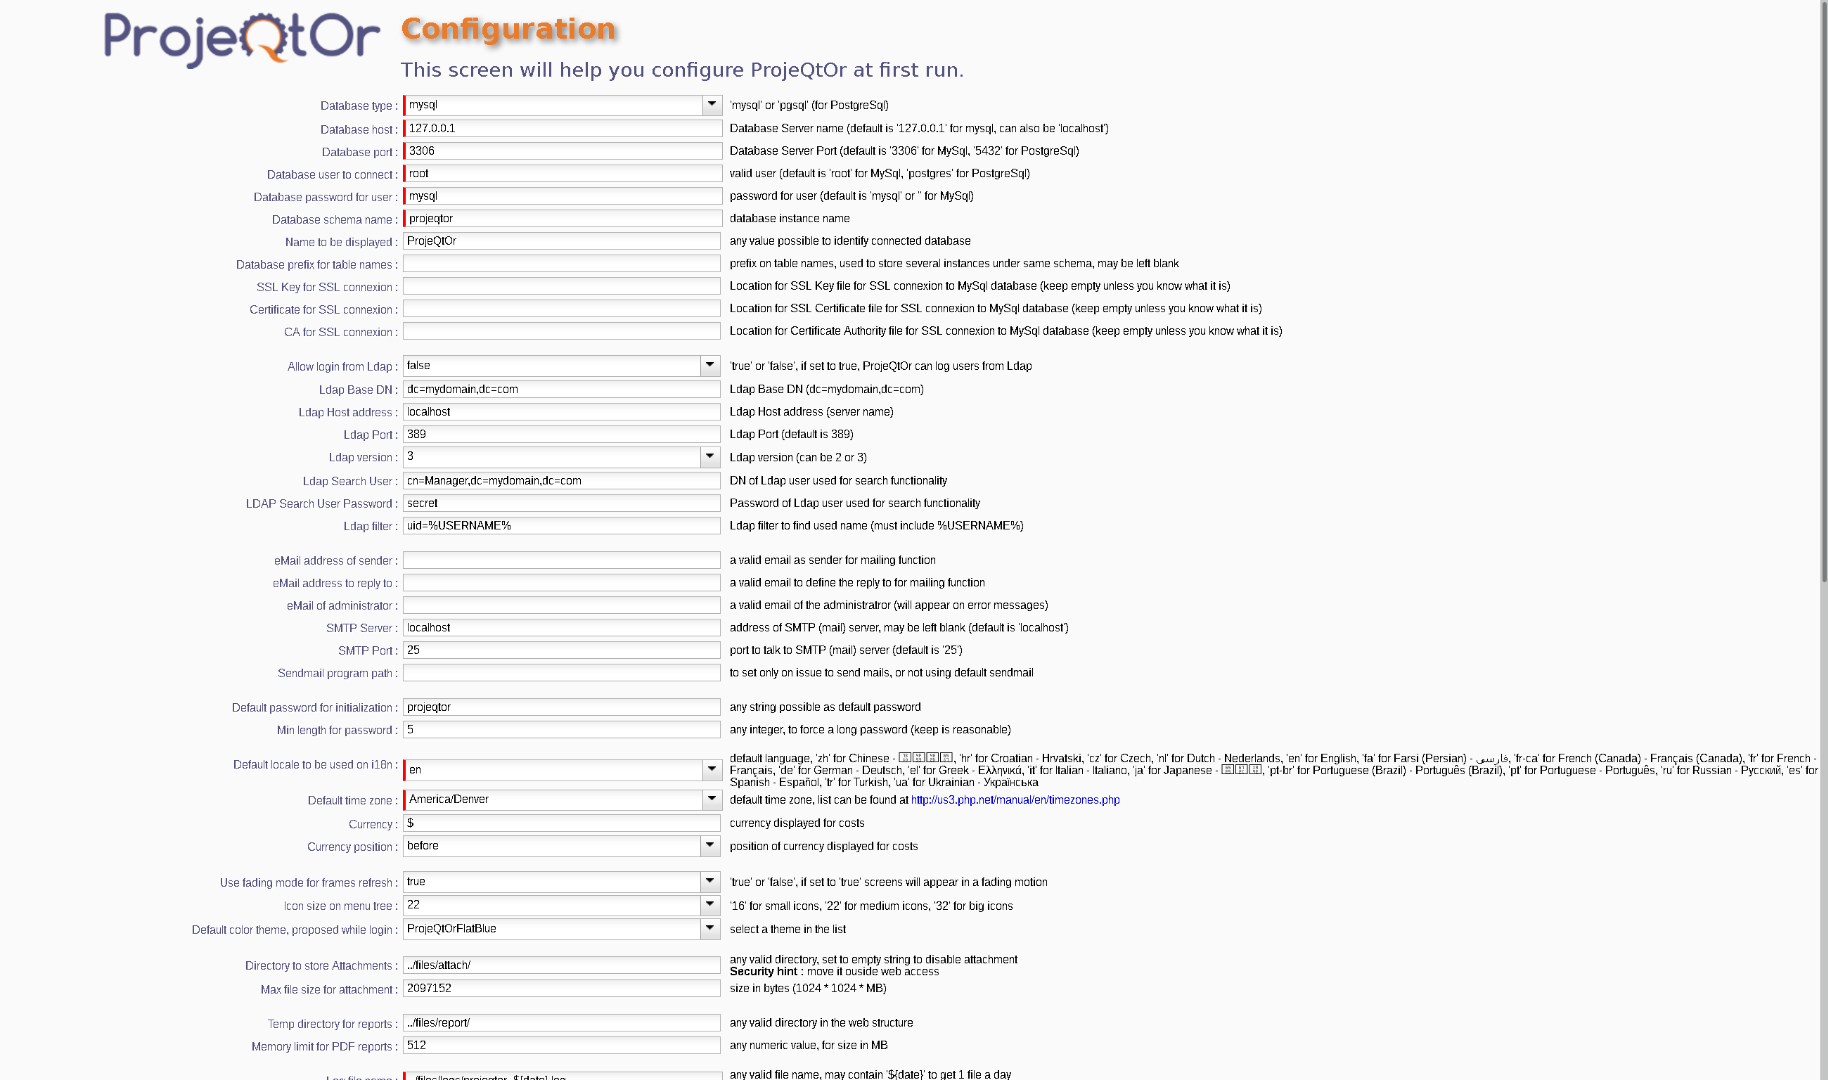Expand the Default locale i18n dropdown
The image size is (1828, 1080).
pyautogui.click(x=712, y=770)
